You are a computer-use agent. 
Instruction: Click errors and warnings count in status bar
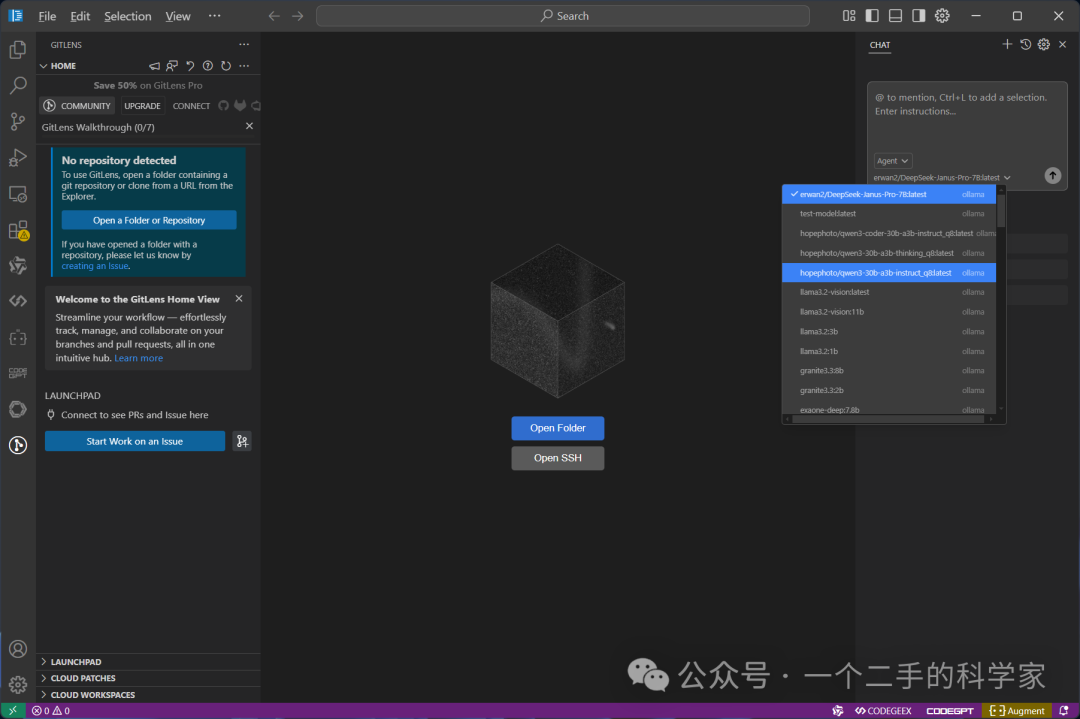(x=51, y=711)
